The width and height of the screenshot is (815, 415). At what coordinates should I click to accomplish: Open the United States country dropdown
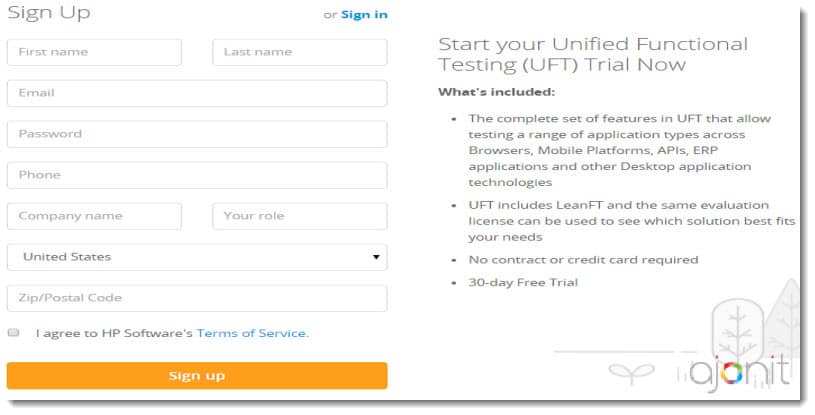point(197,257)
